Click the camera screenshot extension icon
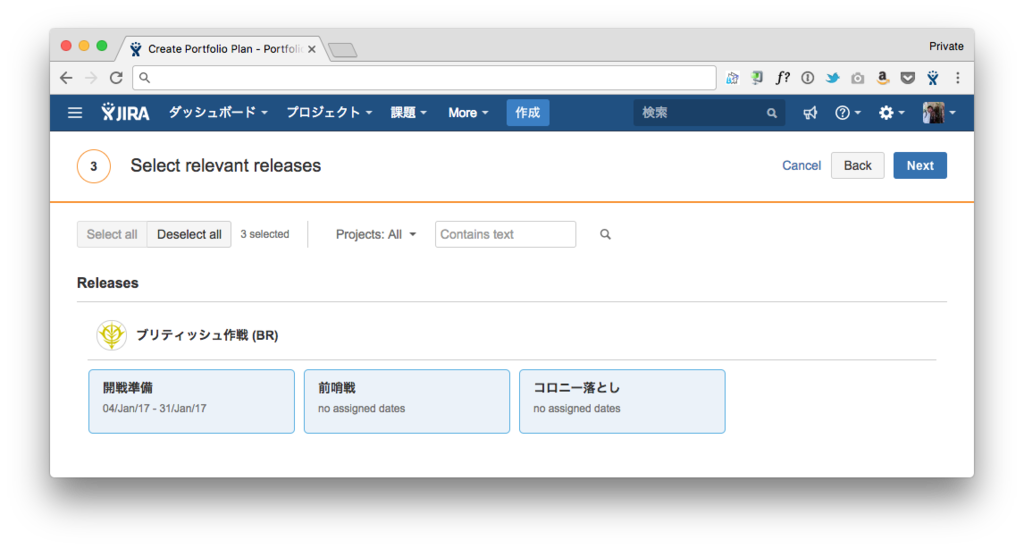 pos(857,78)
